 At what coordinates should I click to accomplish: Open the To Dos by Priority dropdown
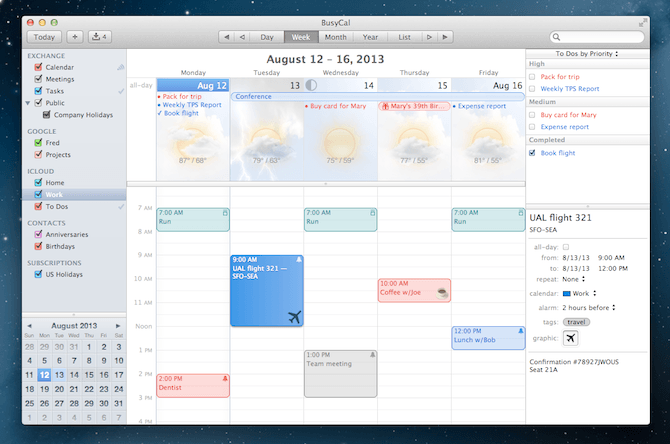point(586,53)
